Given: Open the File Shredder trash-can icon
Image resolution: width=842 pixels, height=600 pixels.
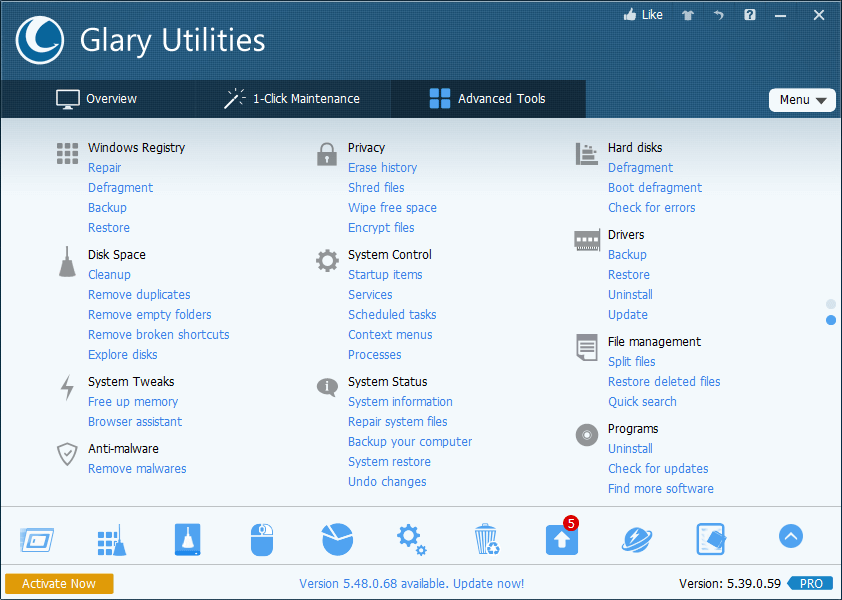Looking at the screenshot, I should tap(486, 538).
